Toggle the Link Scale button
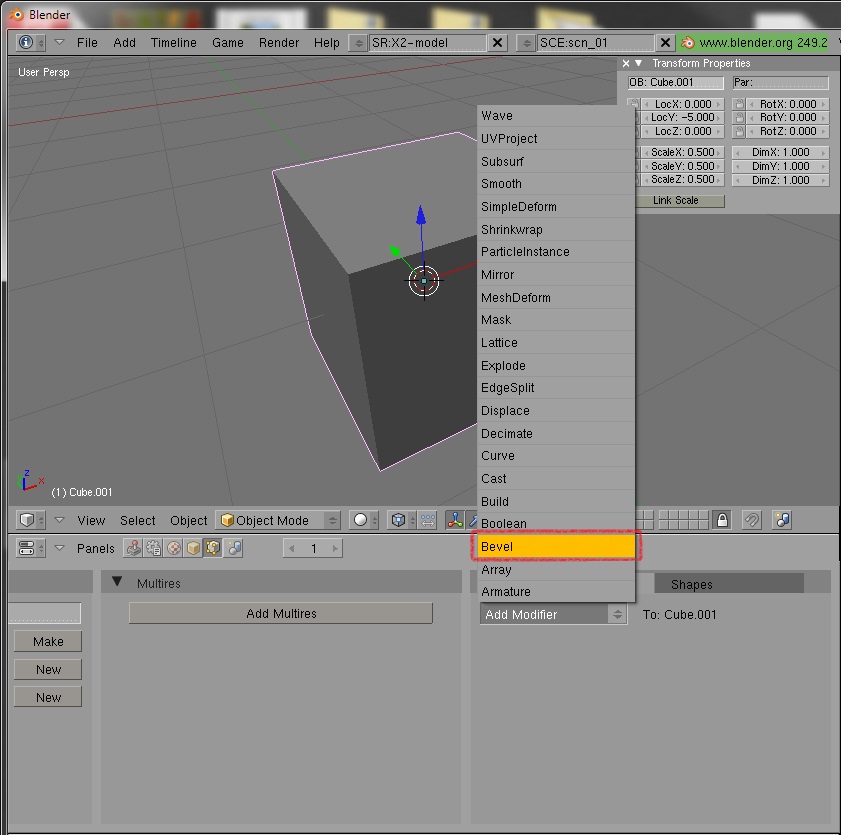The width and height of the screenshot is (841, 835). pyautogui.click(x=676, y=200)
